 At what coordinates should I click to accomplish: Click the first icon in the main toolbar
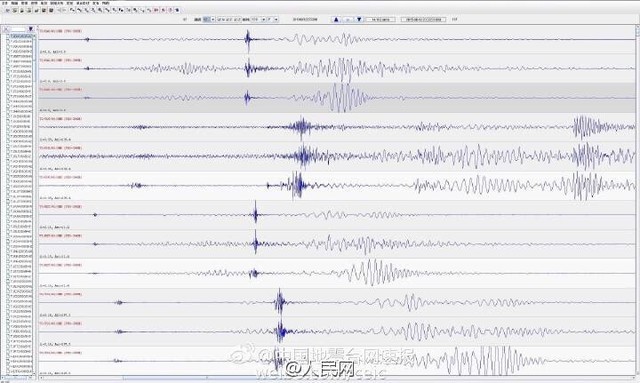pos(7,10)
